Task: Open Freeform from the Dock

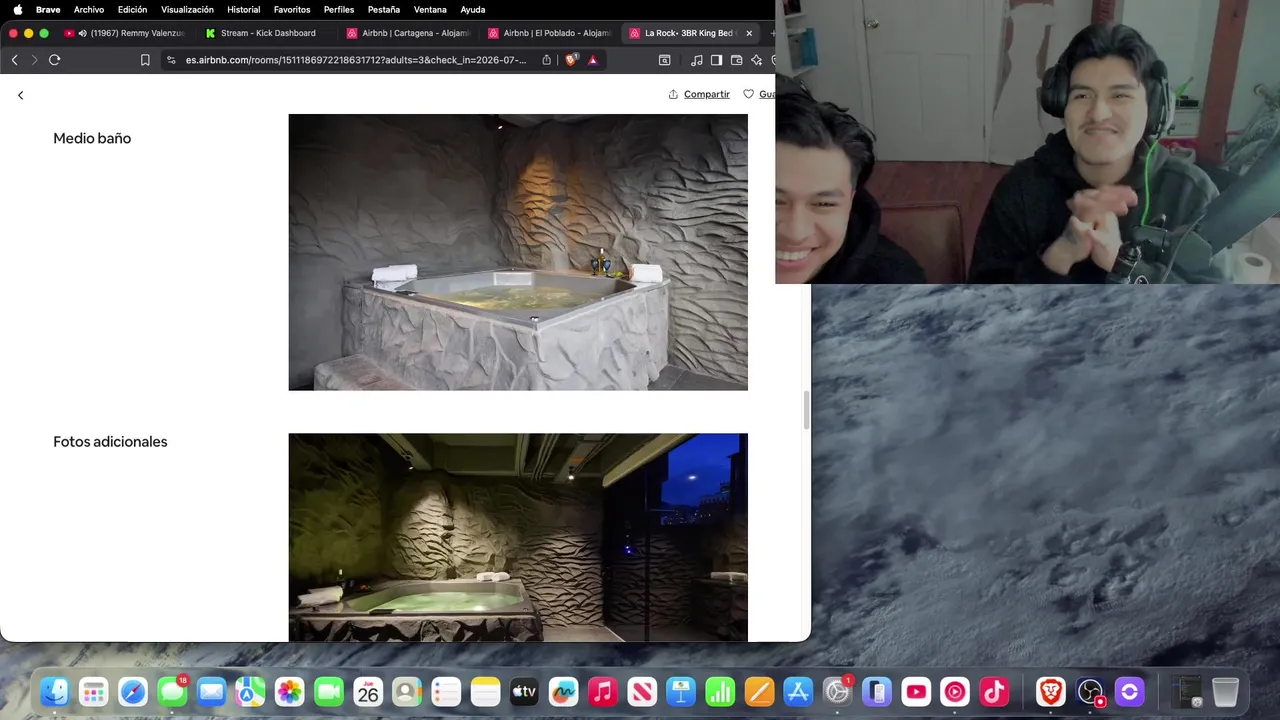Action: click(564, 692)
